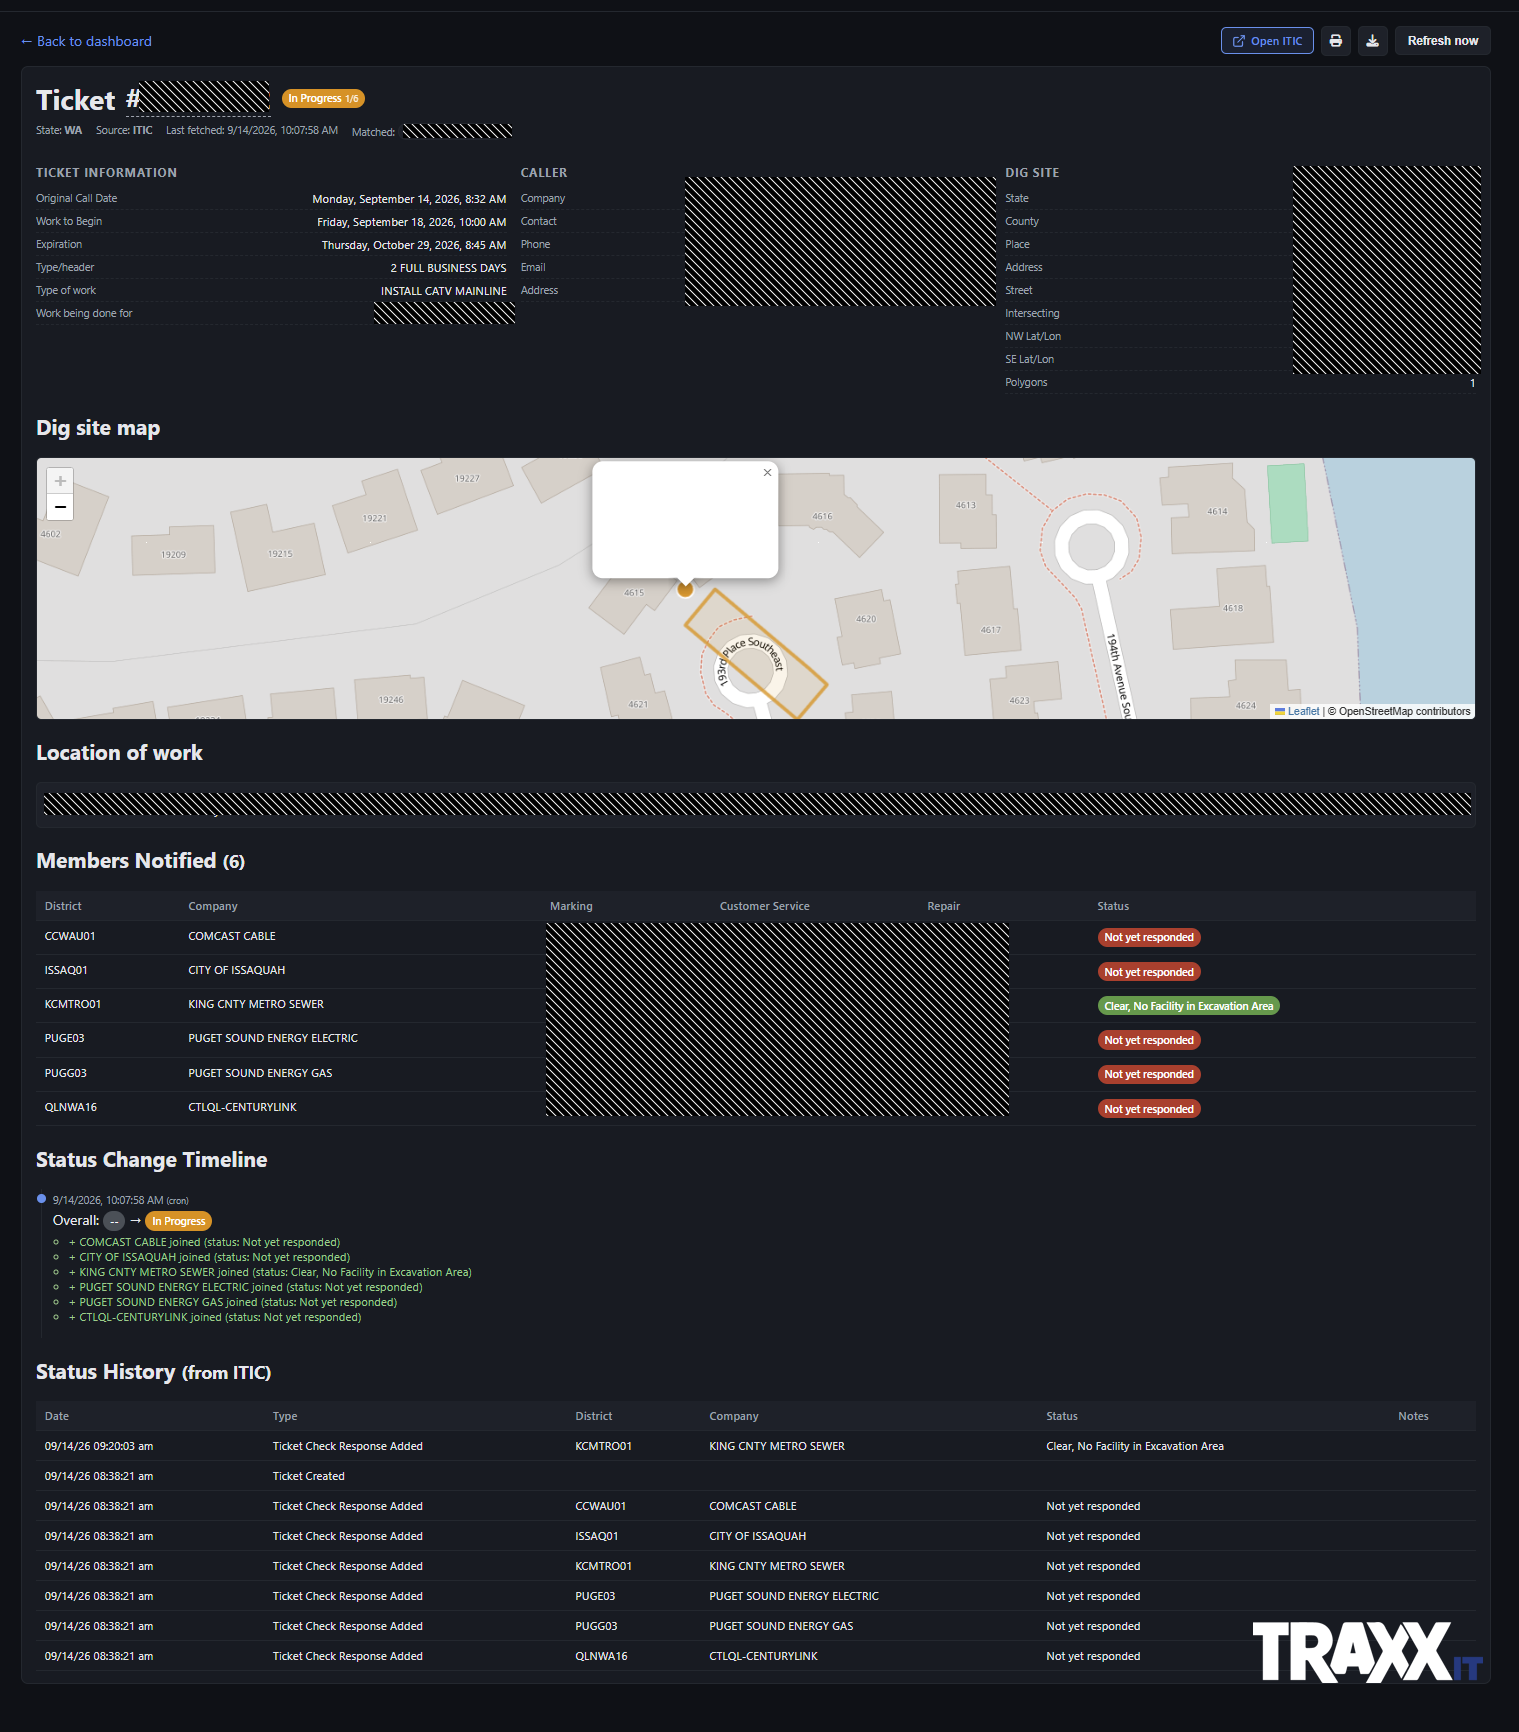Click the Clear, No Facility status badge
Screen dimensions: 1519x1732
tap(1188, 1006)
